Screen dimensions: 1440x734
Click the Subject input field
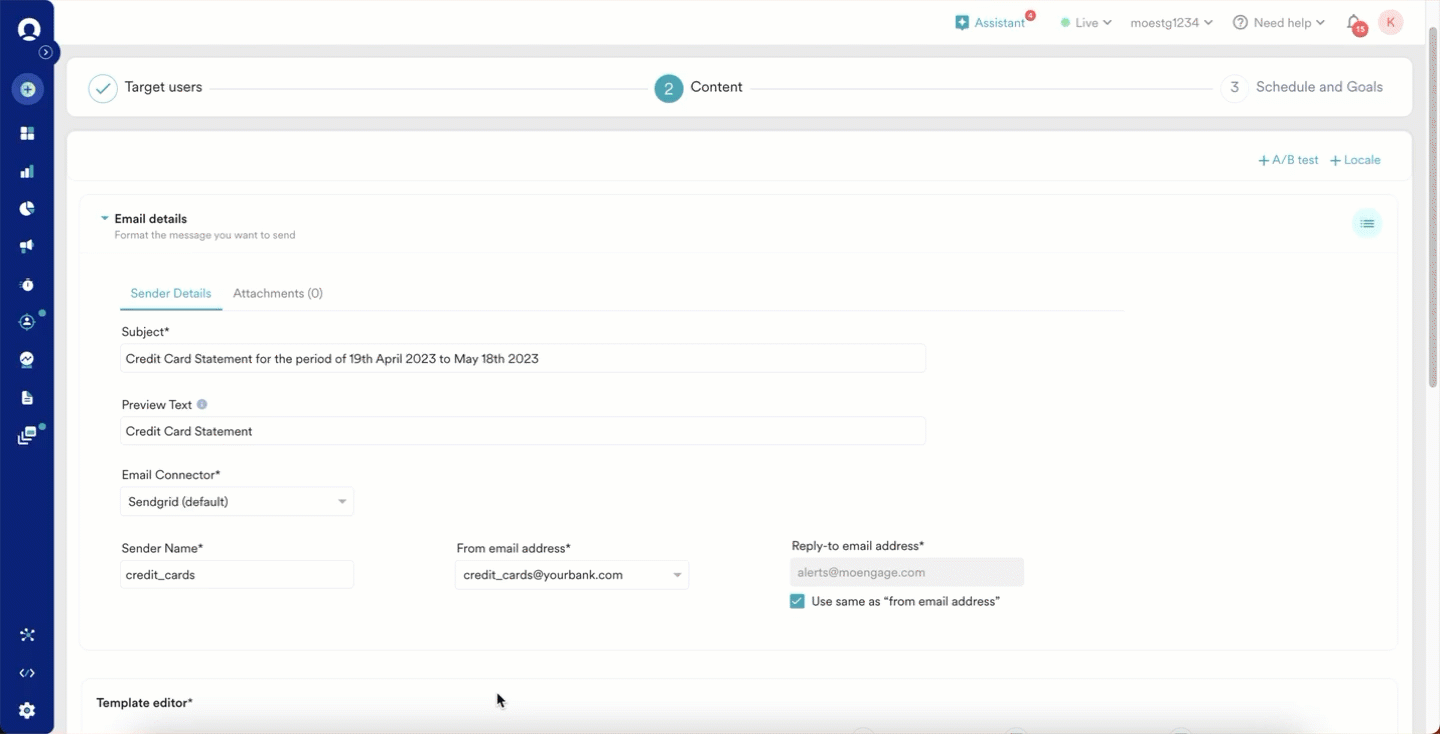(522, 359)
